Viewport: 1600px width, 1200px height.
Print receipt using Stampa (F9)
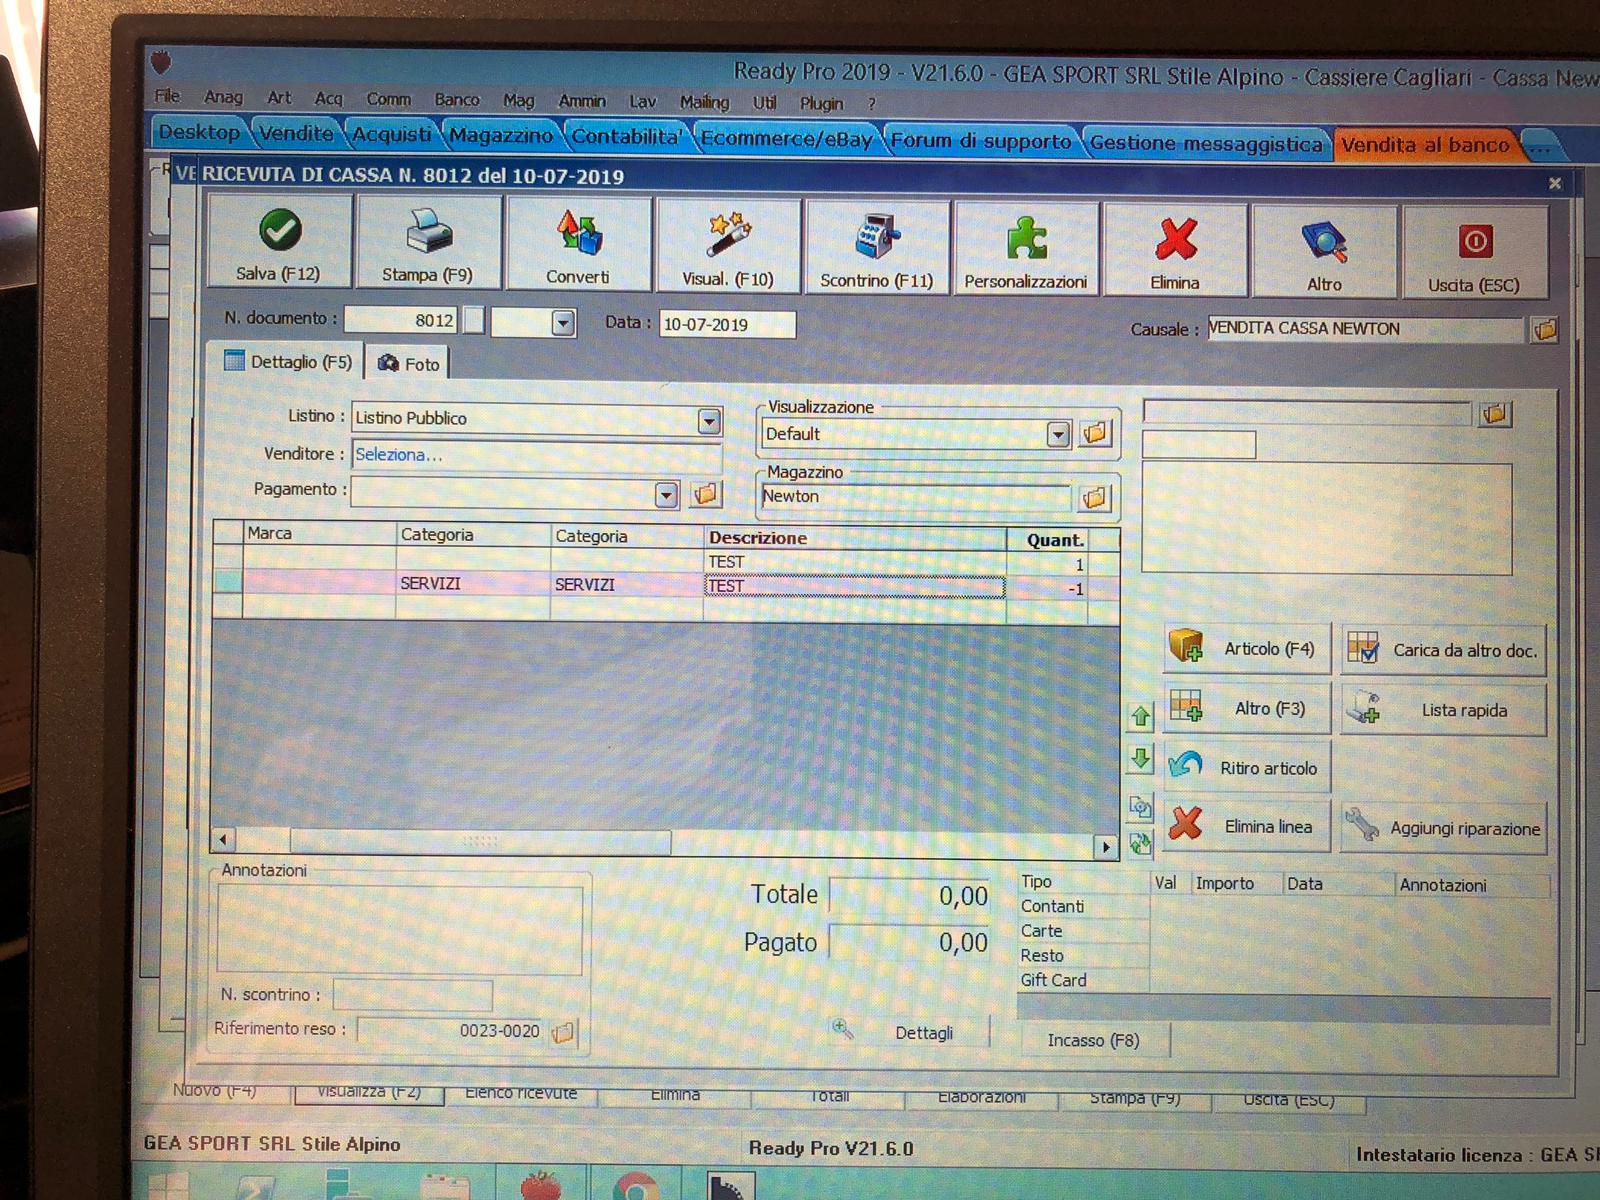(428, 243)
